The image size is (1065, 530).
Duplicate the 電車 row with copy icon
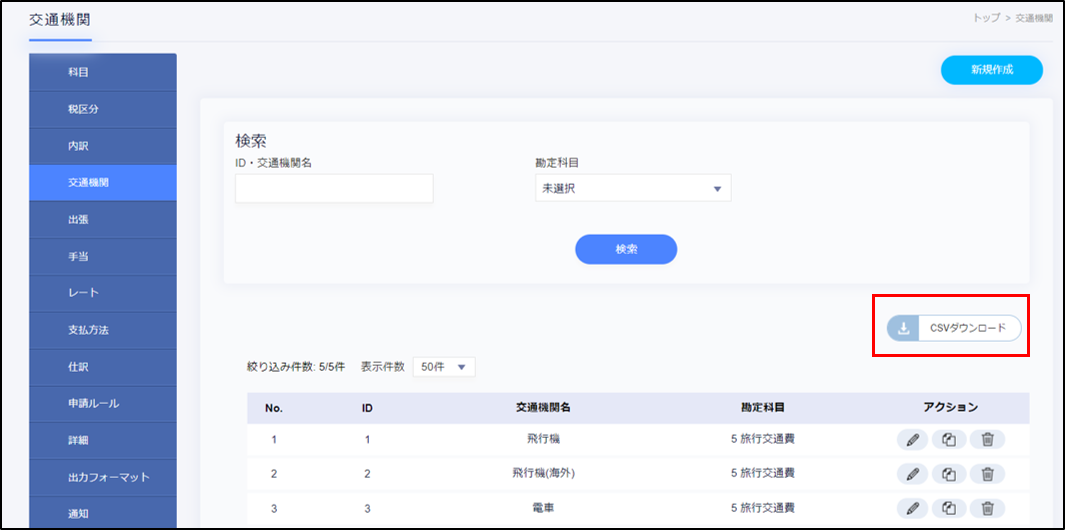(950, 508)
